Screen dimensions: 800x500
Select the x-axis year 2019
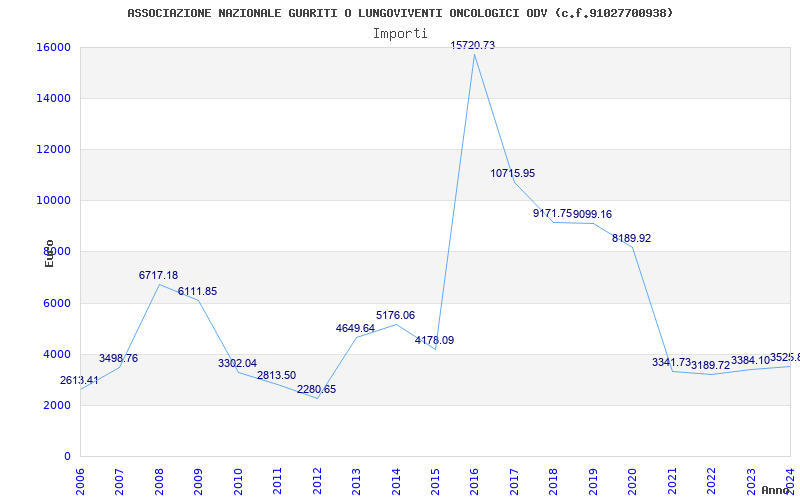[x=593, y=481]
